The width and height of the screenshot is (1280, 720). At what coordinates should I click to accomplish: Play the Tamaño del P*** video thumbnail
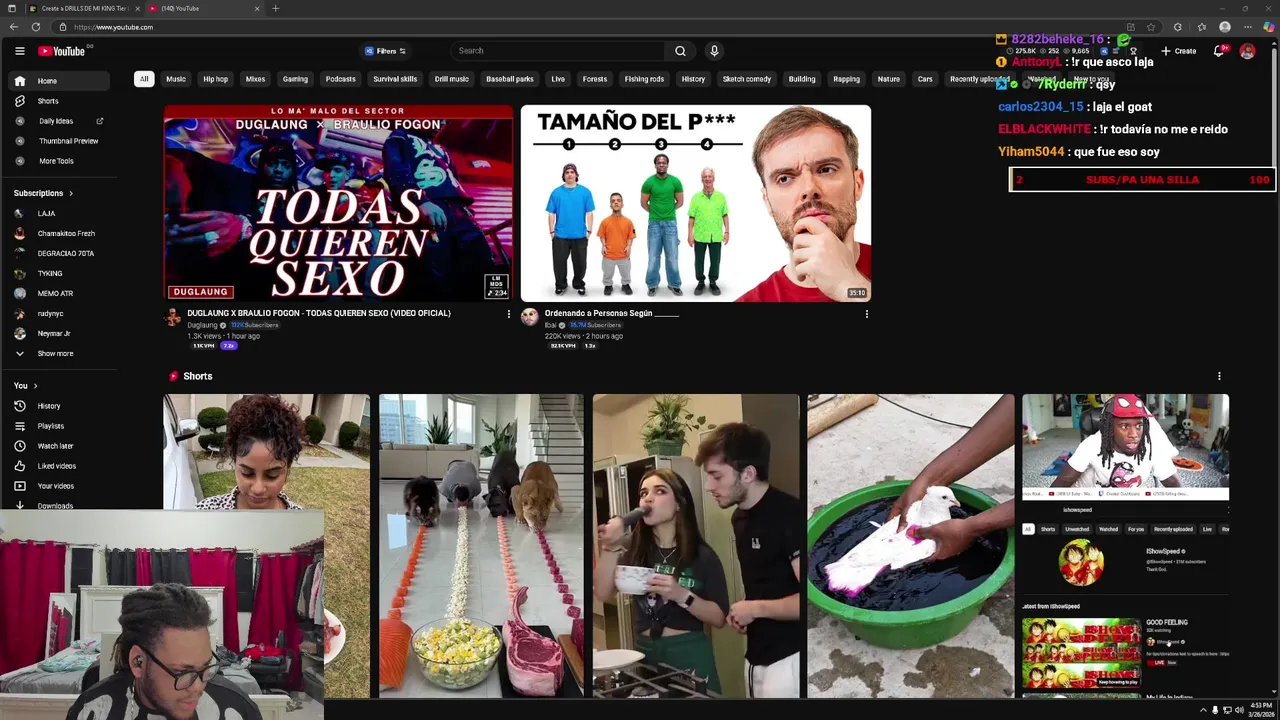point(695,203)
